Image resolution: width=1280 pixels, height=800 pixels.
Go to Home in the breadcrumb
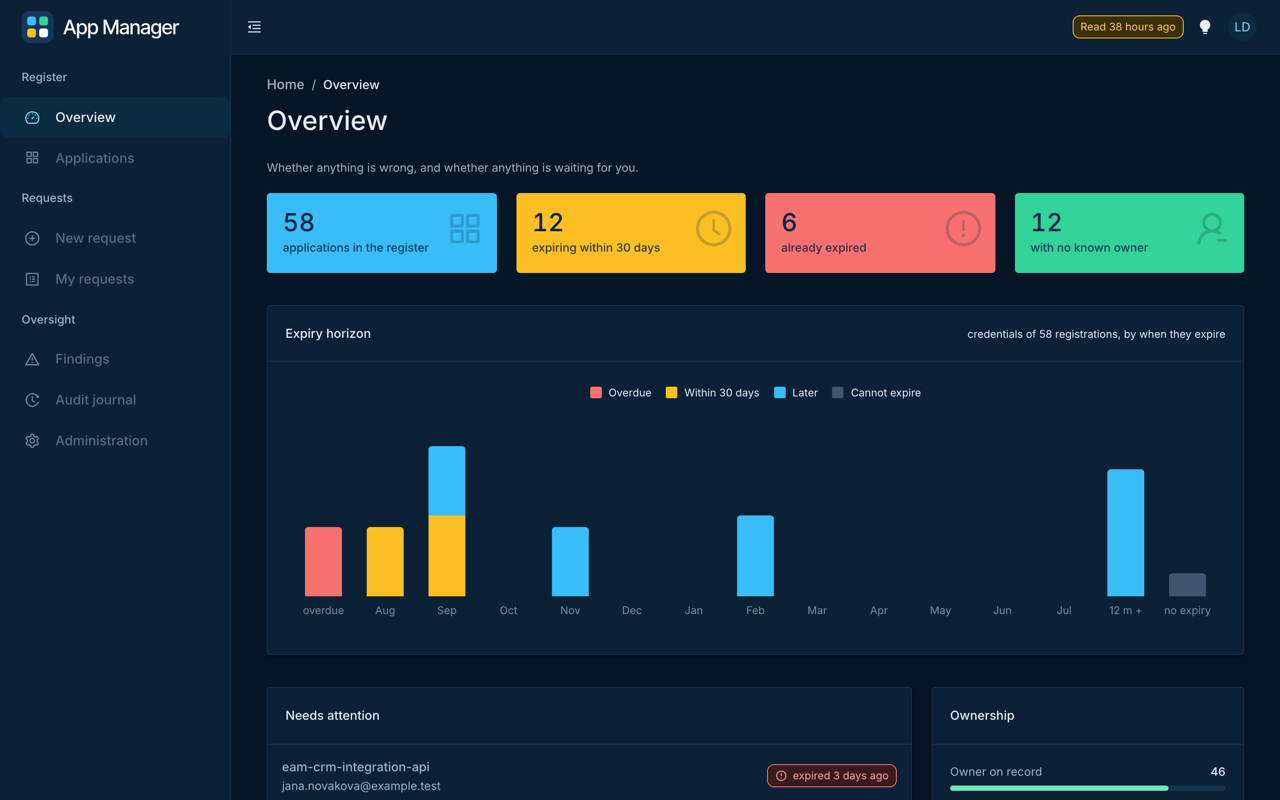pos(285,85)
